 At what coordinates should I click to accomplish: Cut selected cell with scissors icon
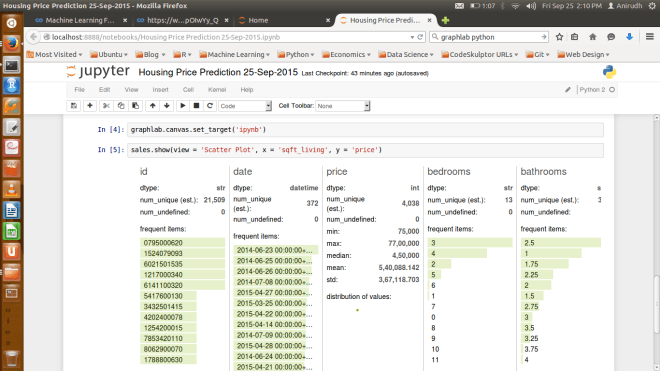pos(106,106)
